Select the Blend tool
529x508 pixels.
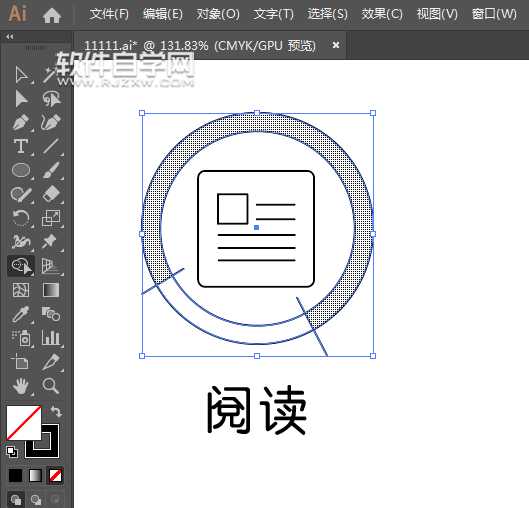click(x=51, y=314)
